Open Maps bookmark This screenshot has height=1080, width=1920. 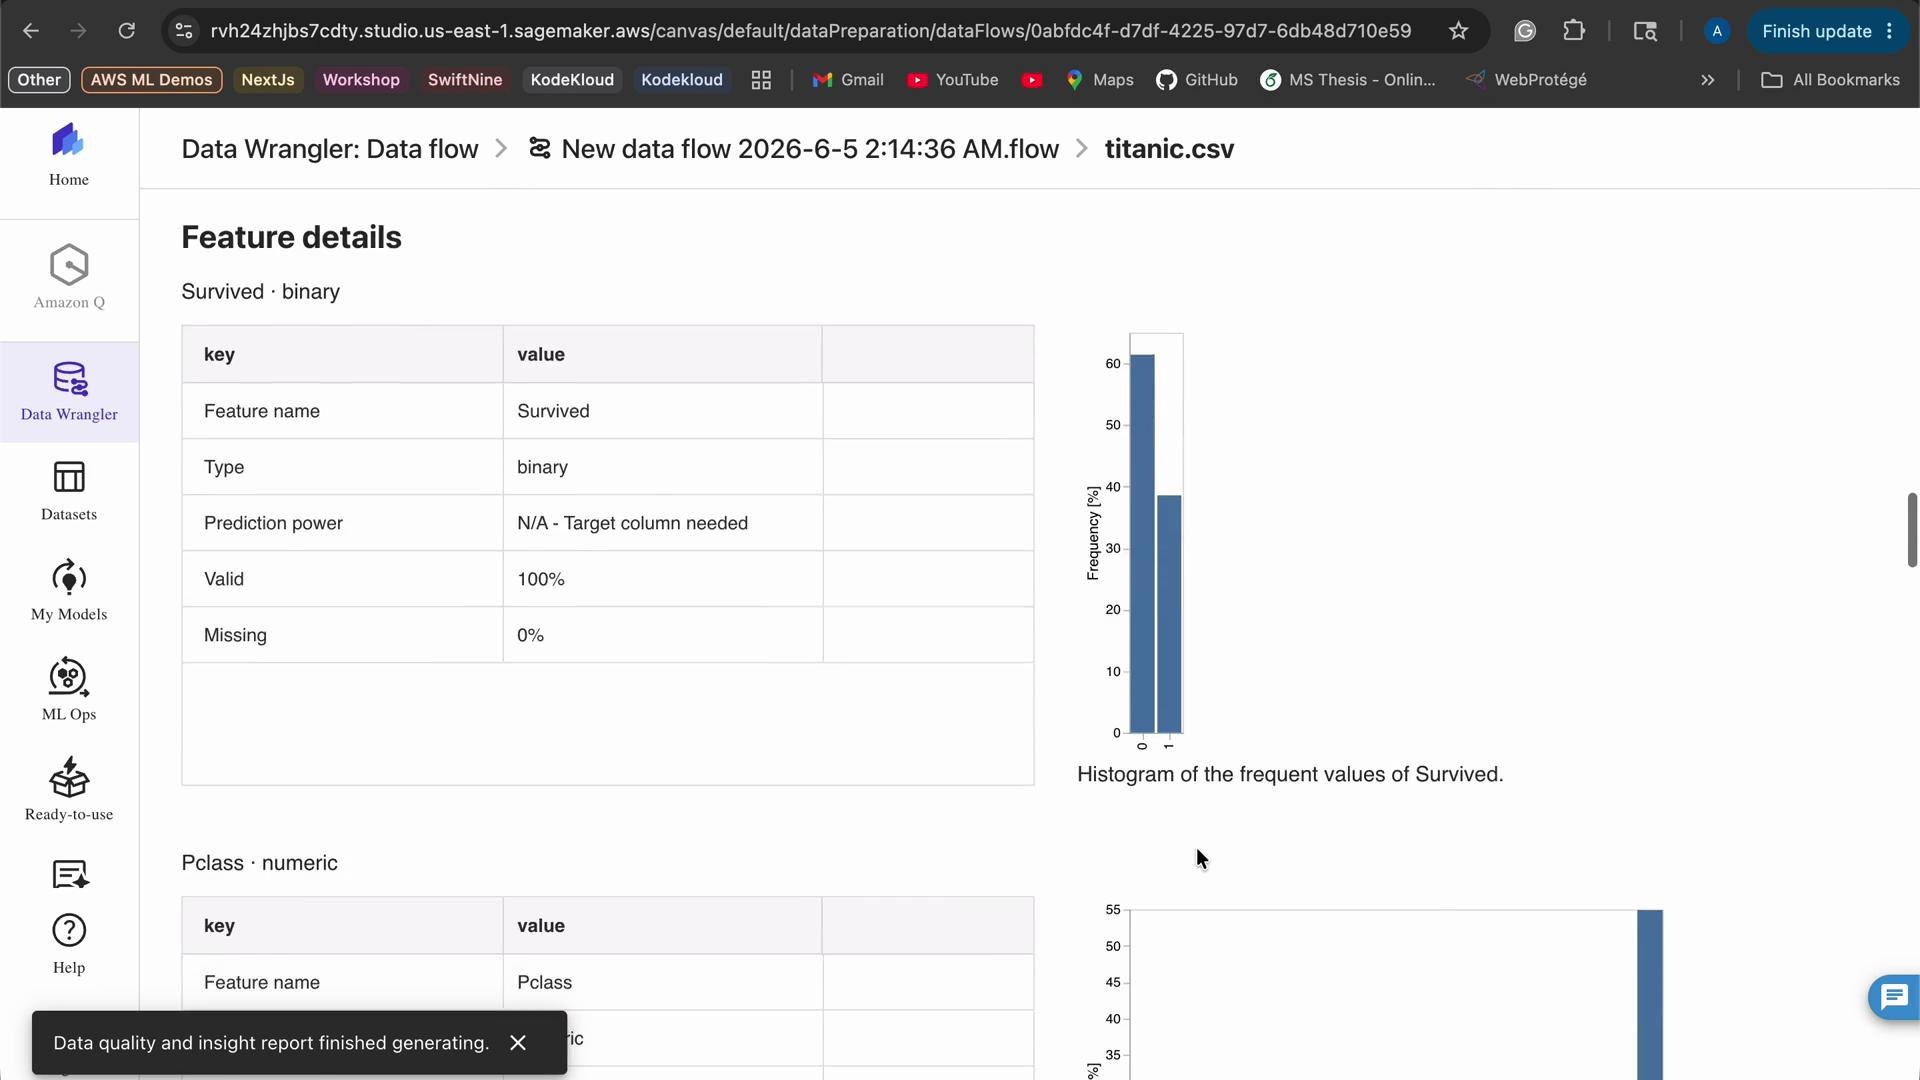pyautogui.click(x=1099, y=80)
